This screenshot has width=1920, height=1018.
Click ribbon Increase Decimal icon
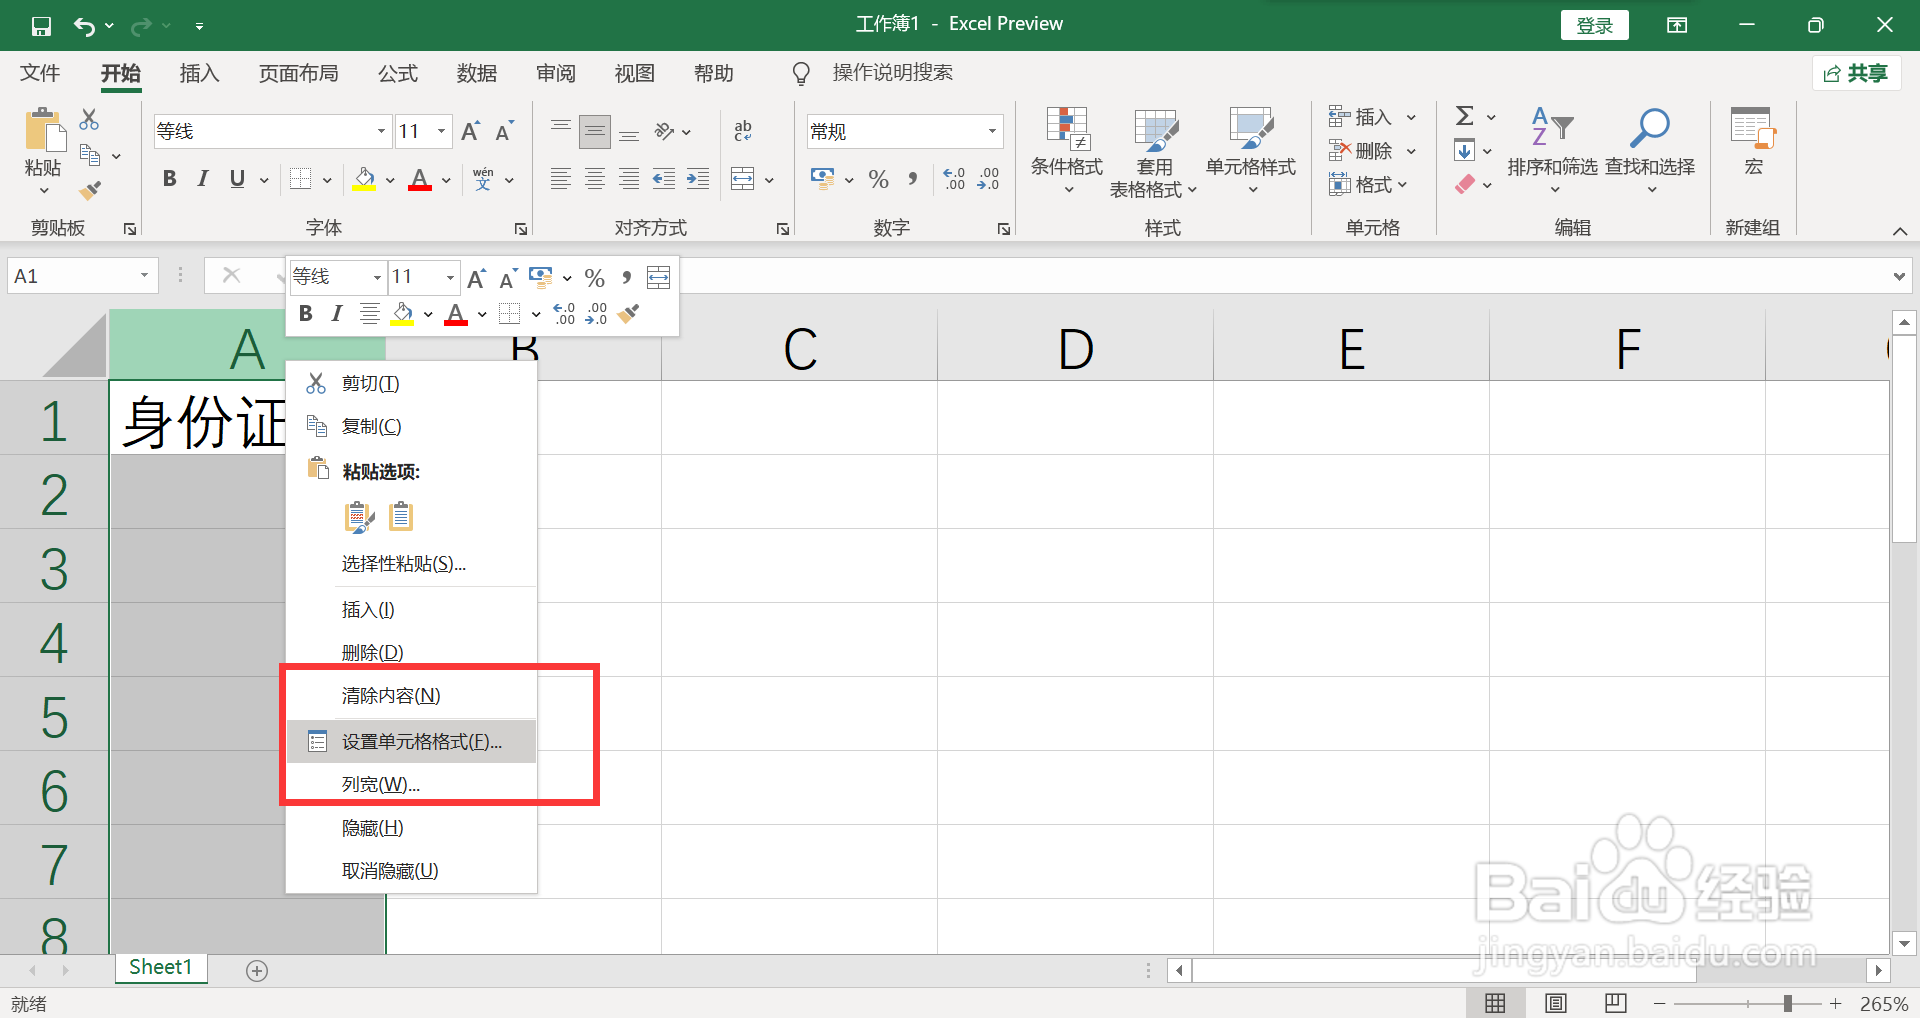click(x=954, y=179)
